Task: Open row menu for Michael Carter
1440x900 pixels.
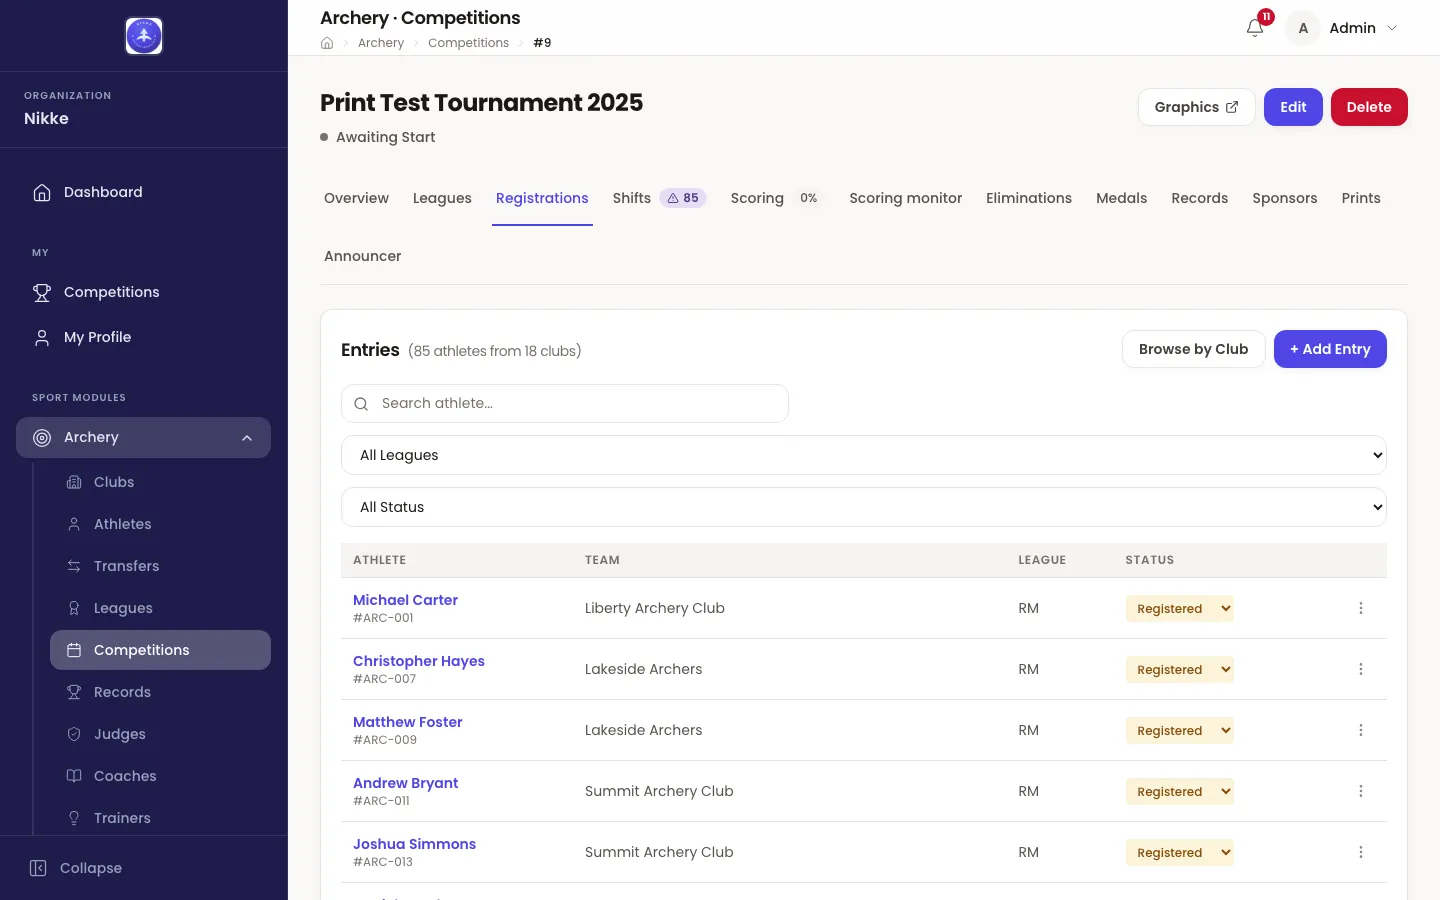Action: click(1361, 608)
